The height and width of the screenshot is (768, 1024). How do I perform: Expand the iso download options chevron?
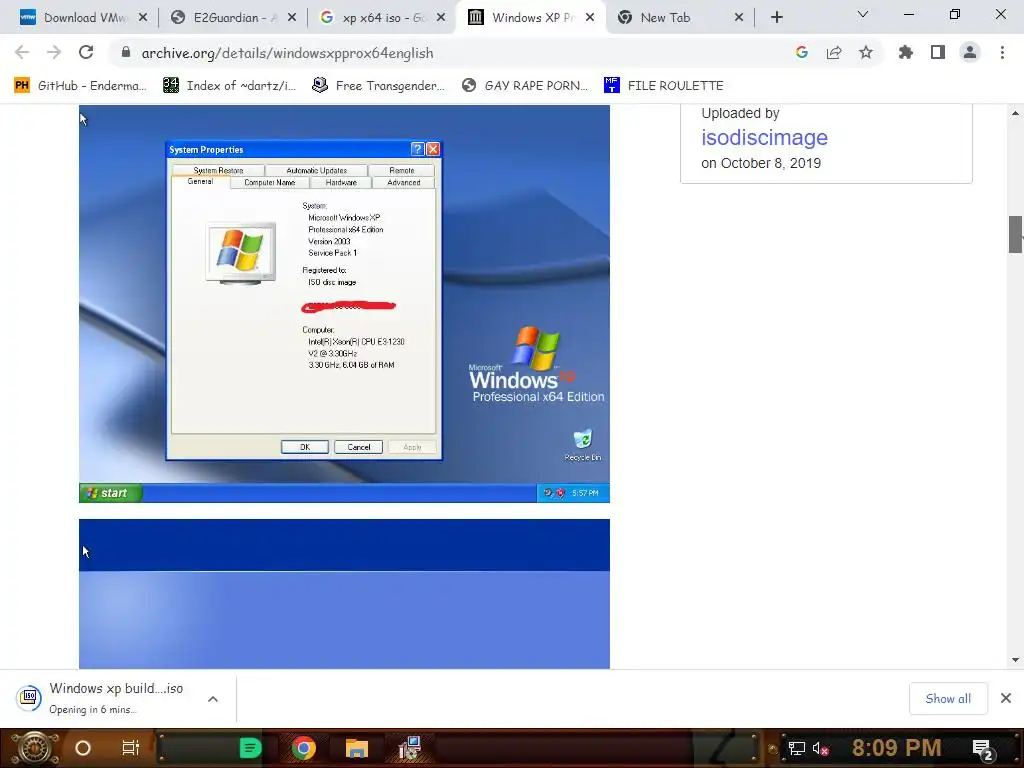pos(213,699)
